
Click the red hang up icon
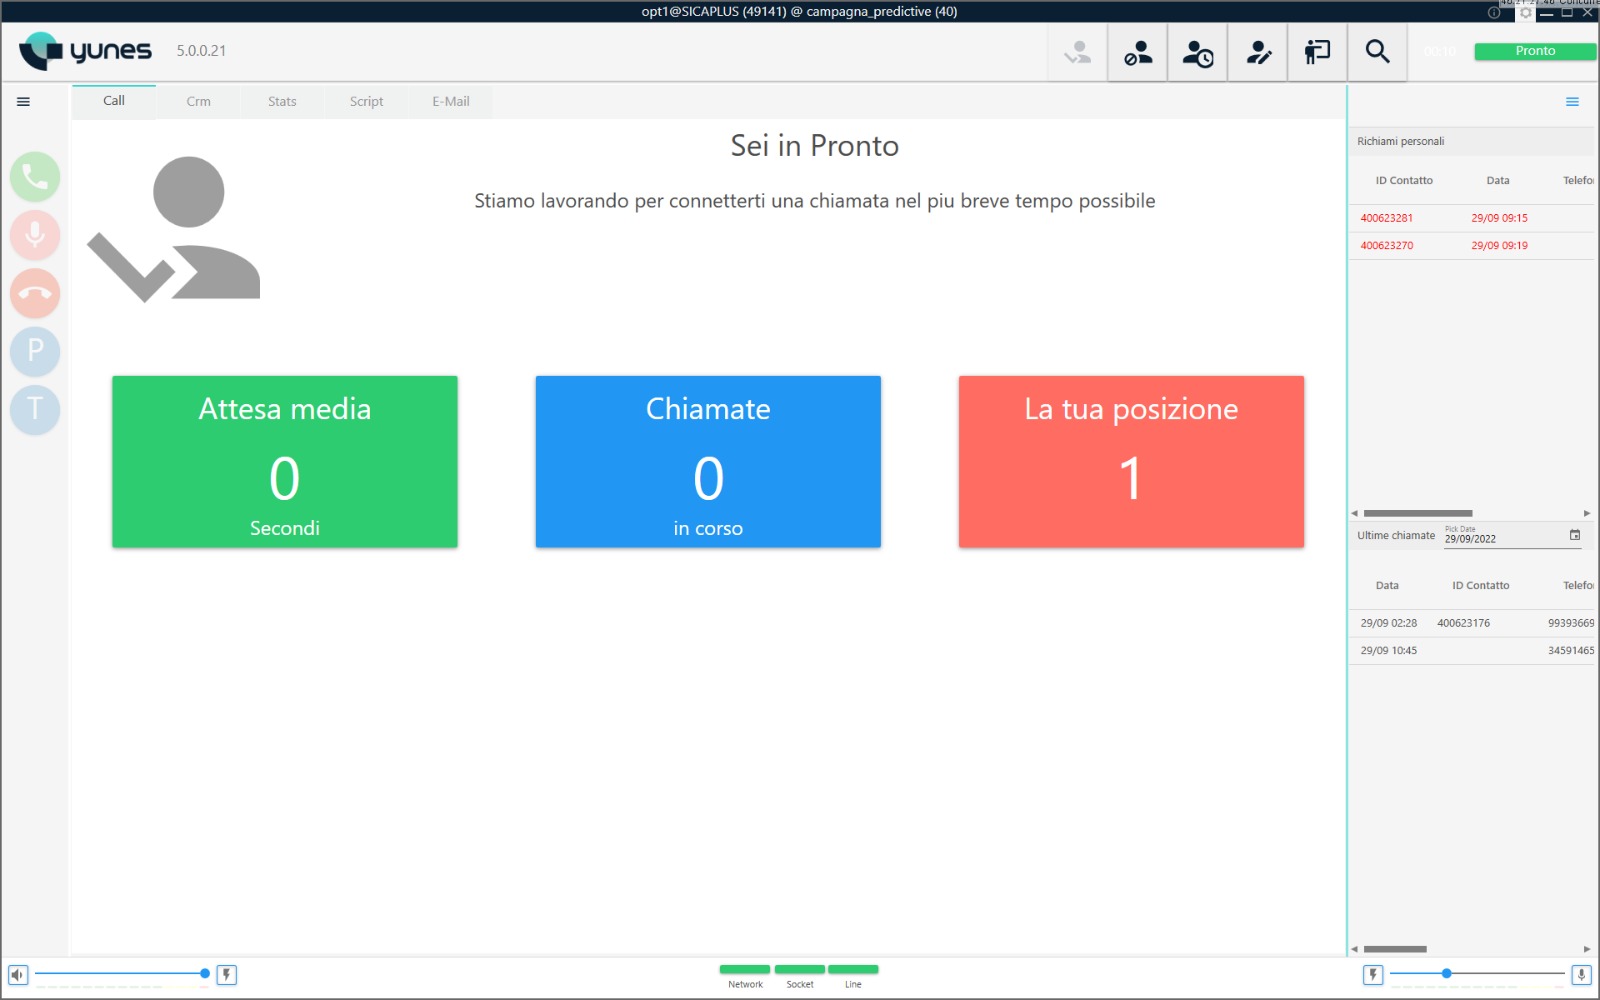tap(35, 293)
